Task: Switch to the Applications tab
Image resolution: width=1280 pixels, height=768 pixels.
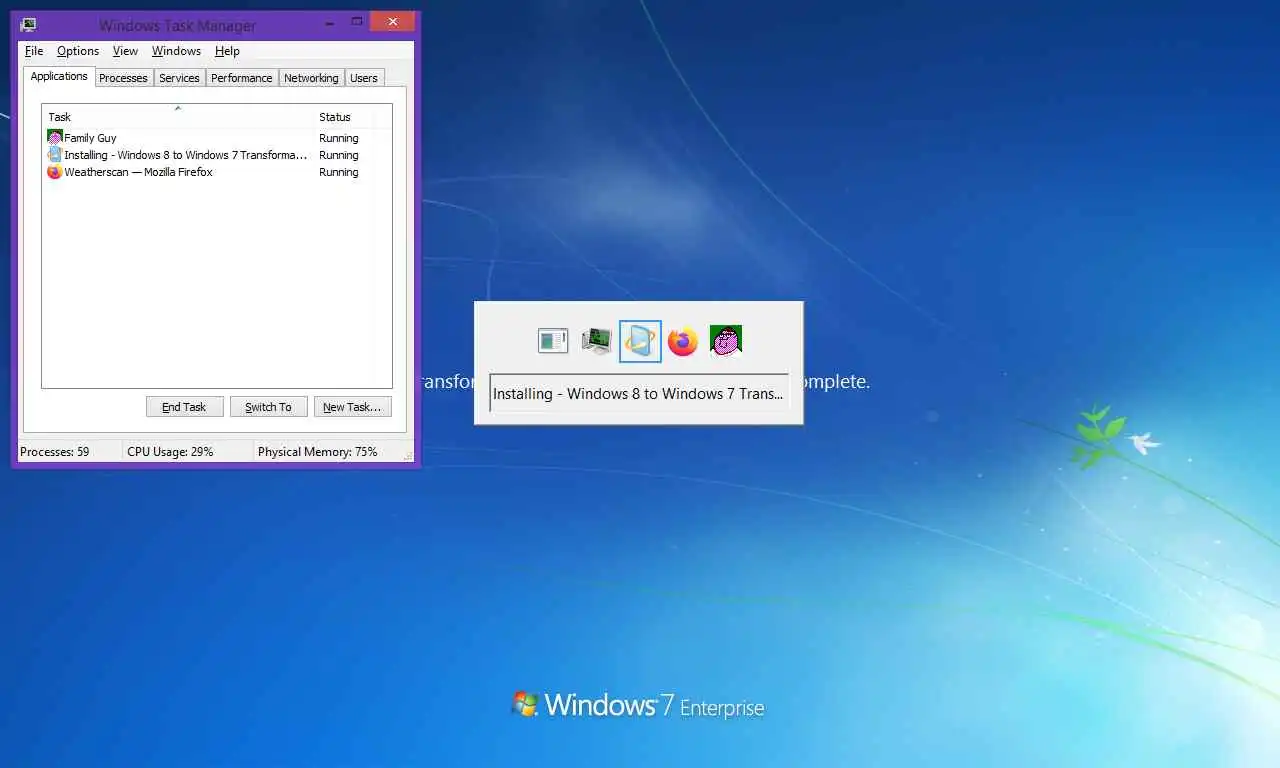Action: tap(59, 76)
